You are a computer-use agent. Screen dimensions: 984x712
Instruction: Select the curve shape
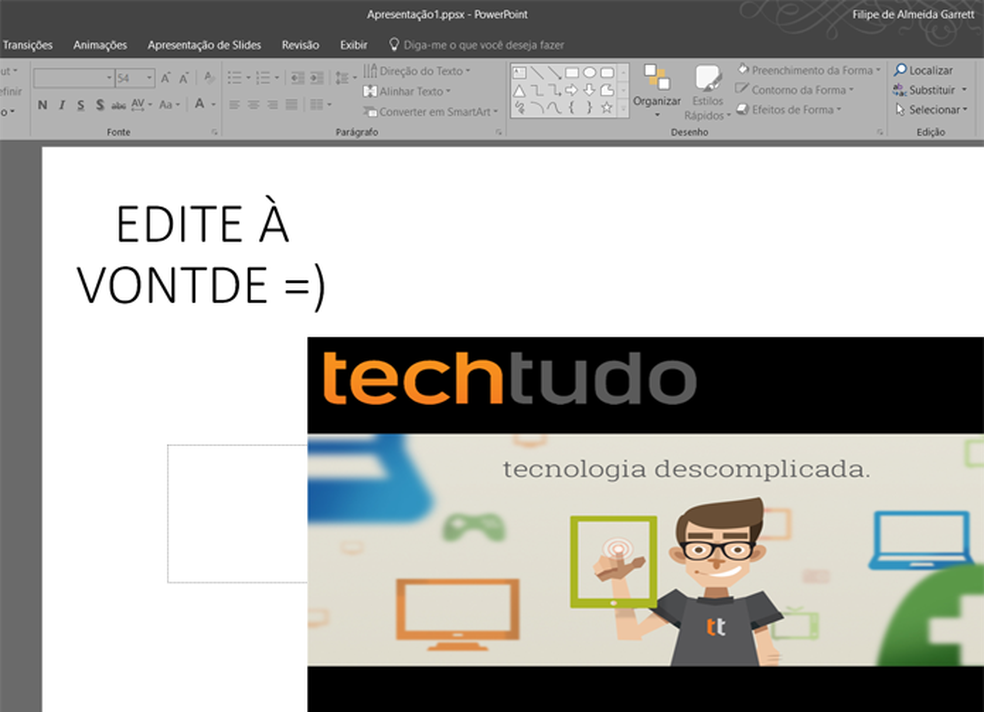coord(554,108)
